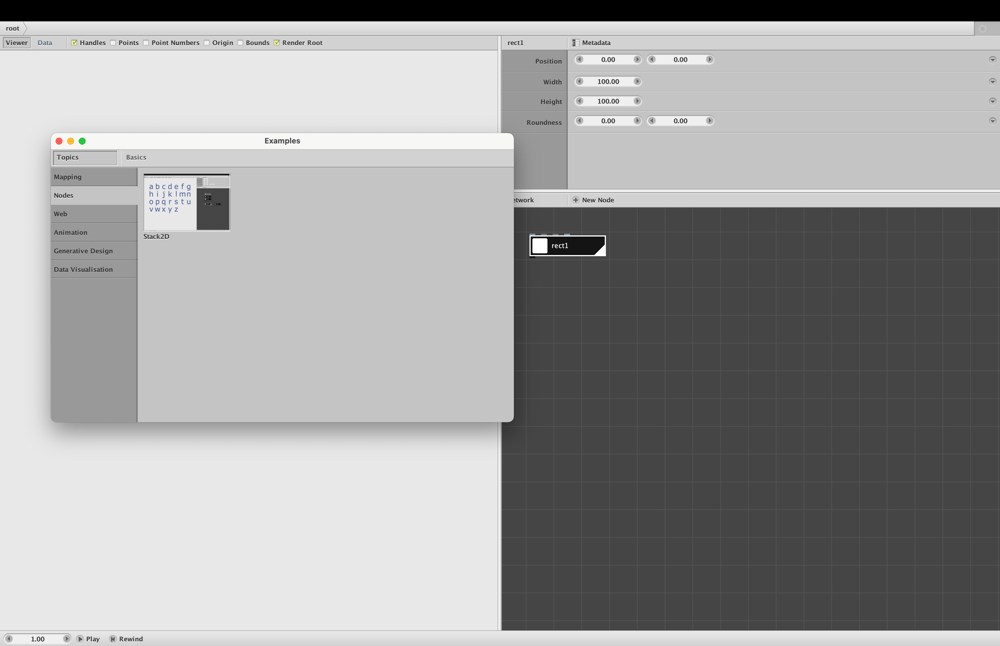Click the Width value field
1000x646 pixels.
click(608, 82)
